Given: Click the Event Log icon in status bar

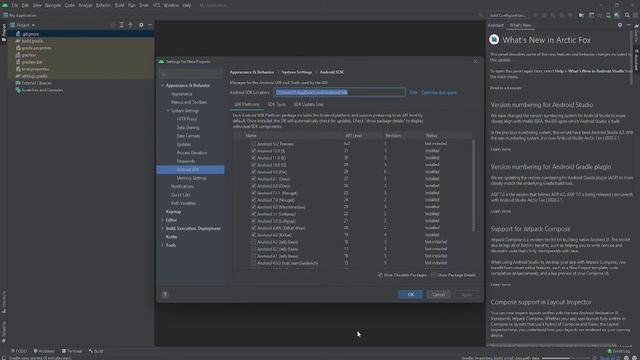Looking at the screenshot, I should [x=609, y=351].
